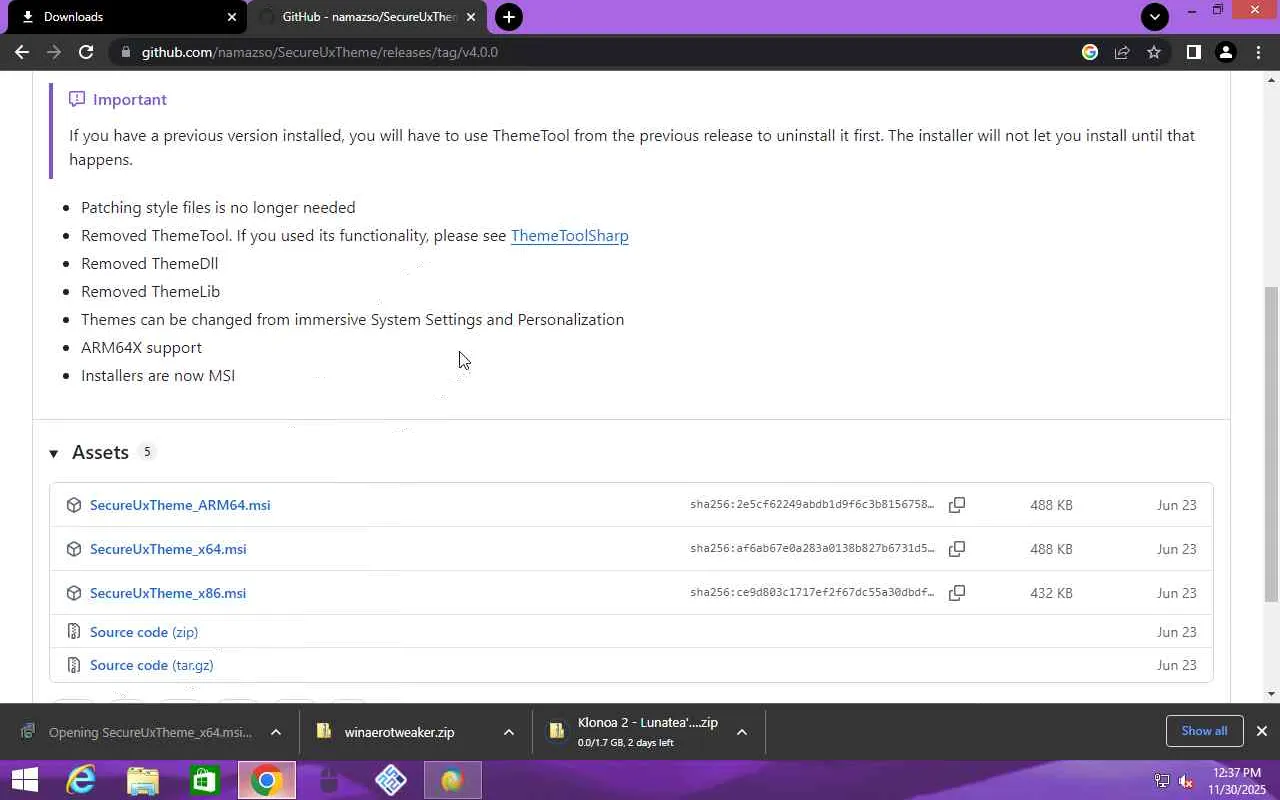1280x800 pixels.
Task: Copy the SHA256 hash for SecureUxTheme_ARM64.msi
Action: point(957,505)
